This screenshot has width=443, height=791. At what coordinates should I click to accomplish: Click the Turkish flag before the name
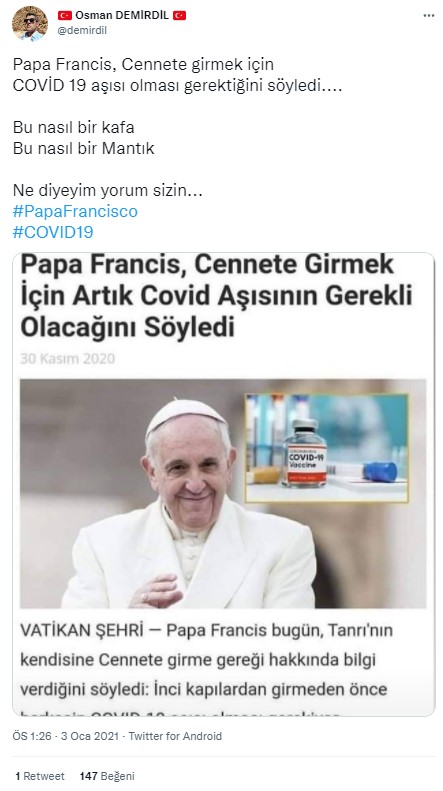click(65, 16)
